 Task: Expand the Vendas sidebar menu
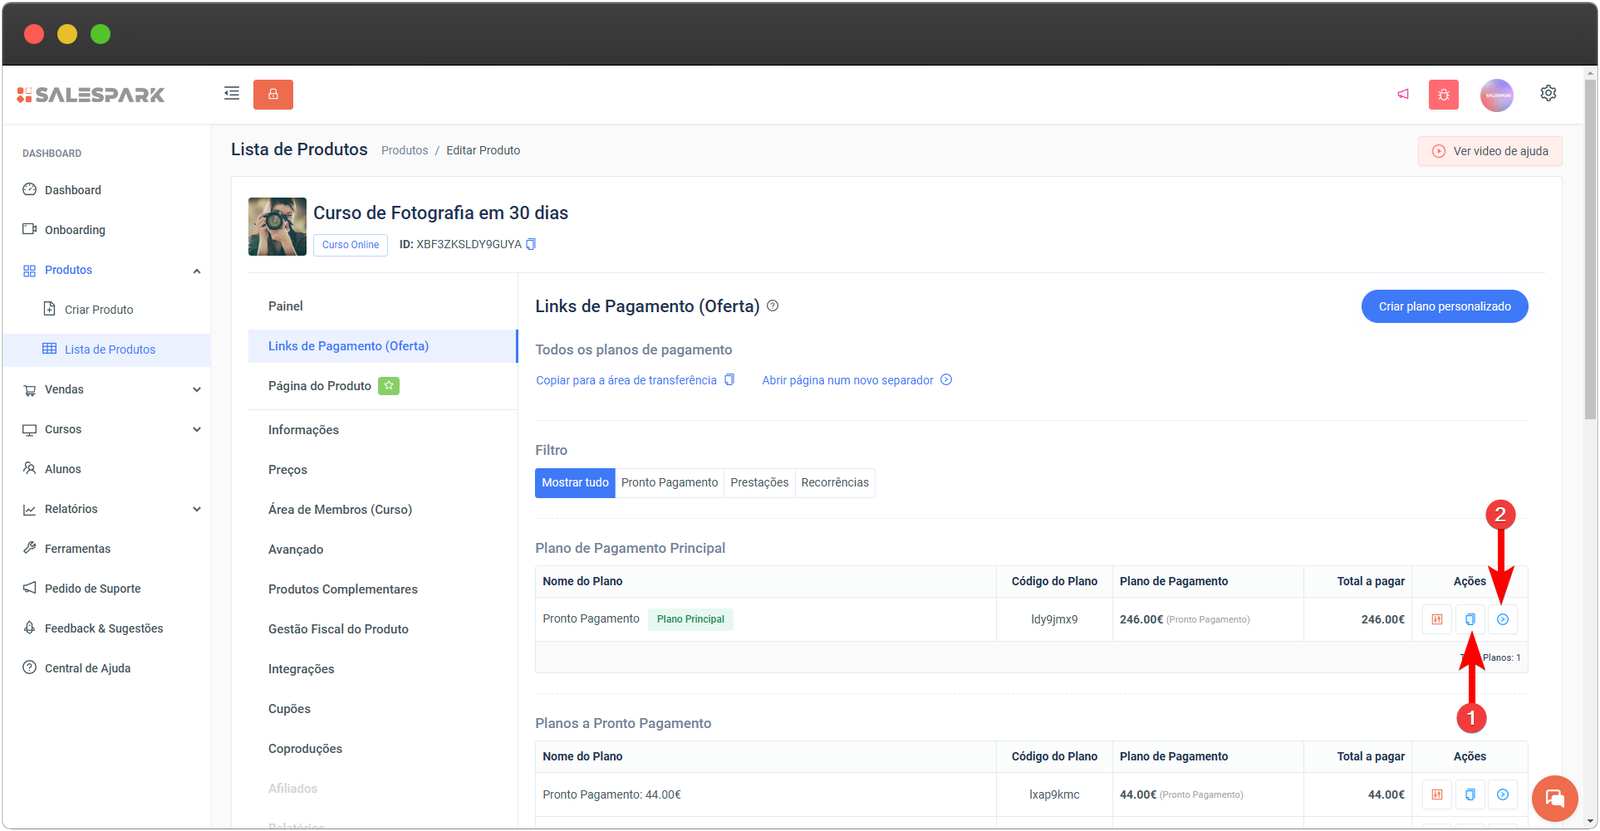(196, 390)
